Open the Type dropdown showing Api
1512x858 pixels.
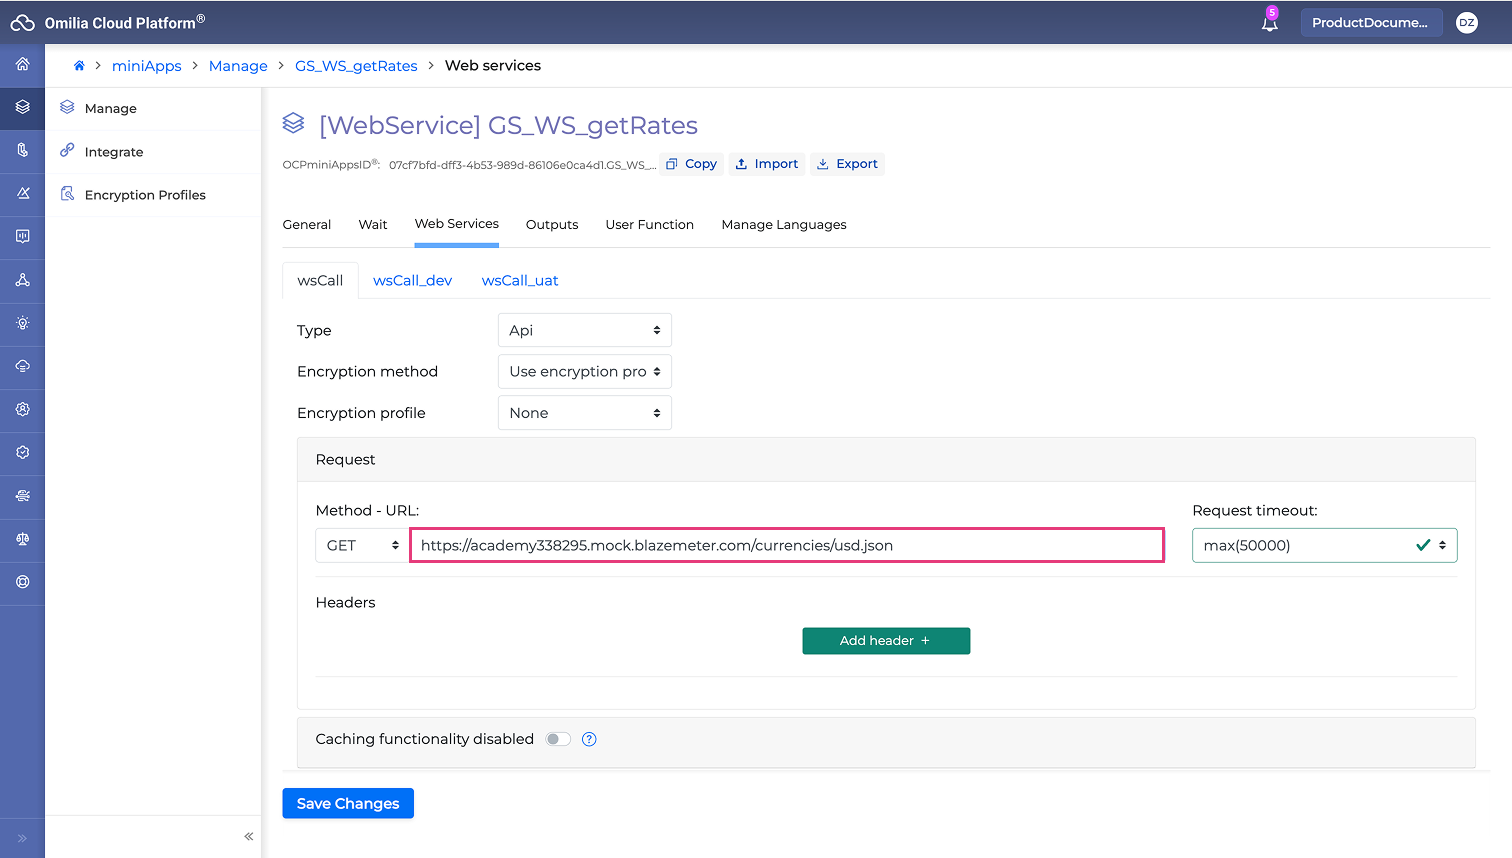(x=584, y=330)
